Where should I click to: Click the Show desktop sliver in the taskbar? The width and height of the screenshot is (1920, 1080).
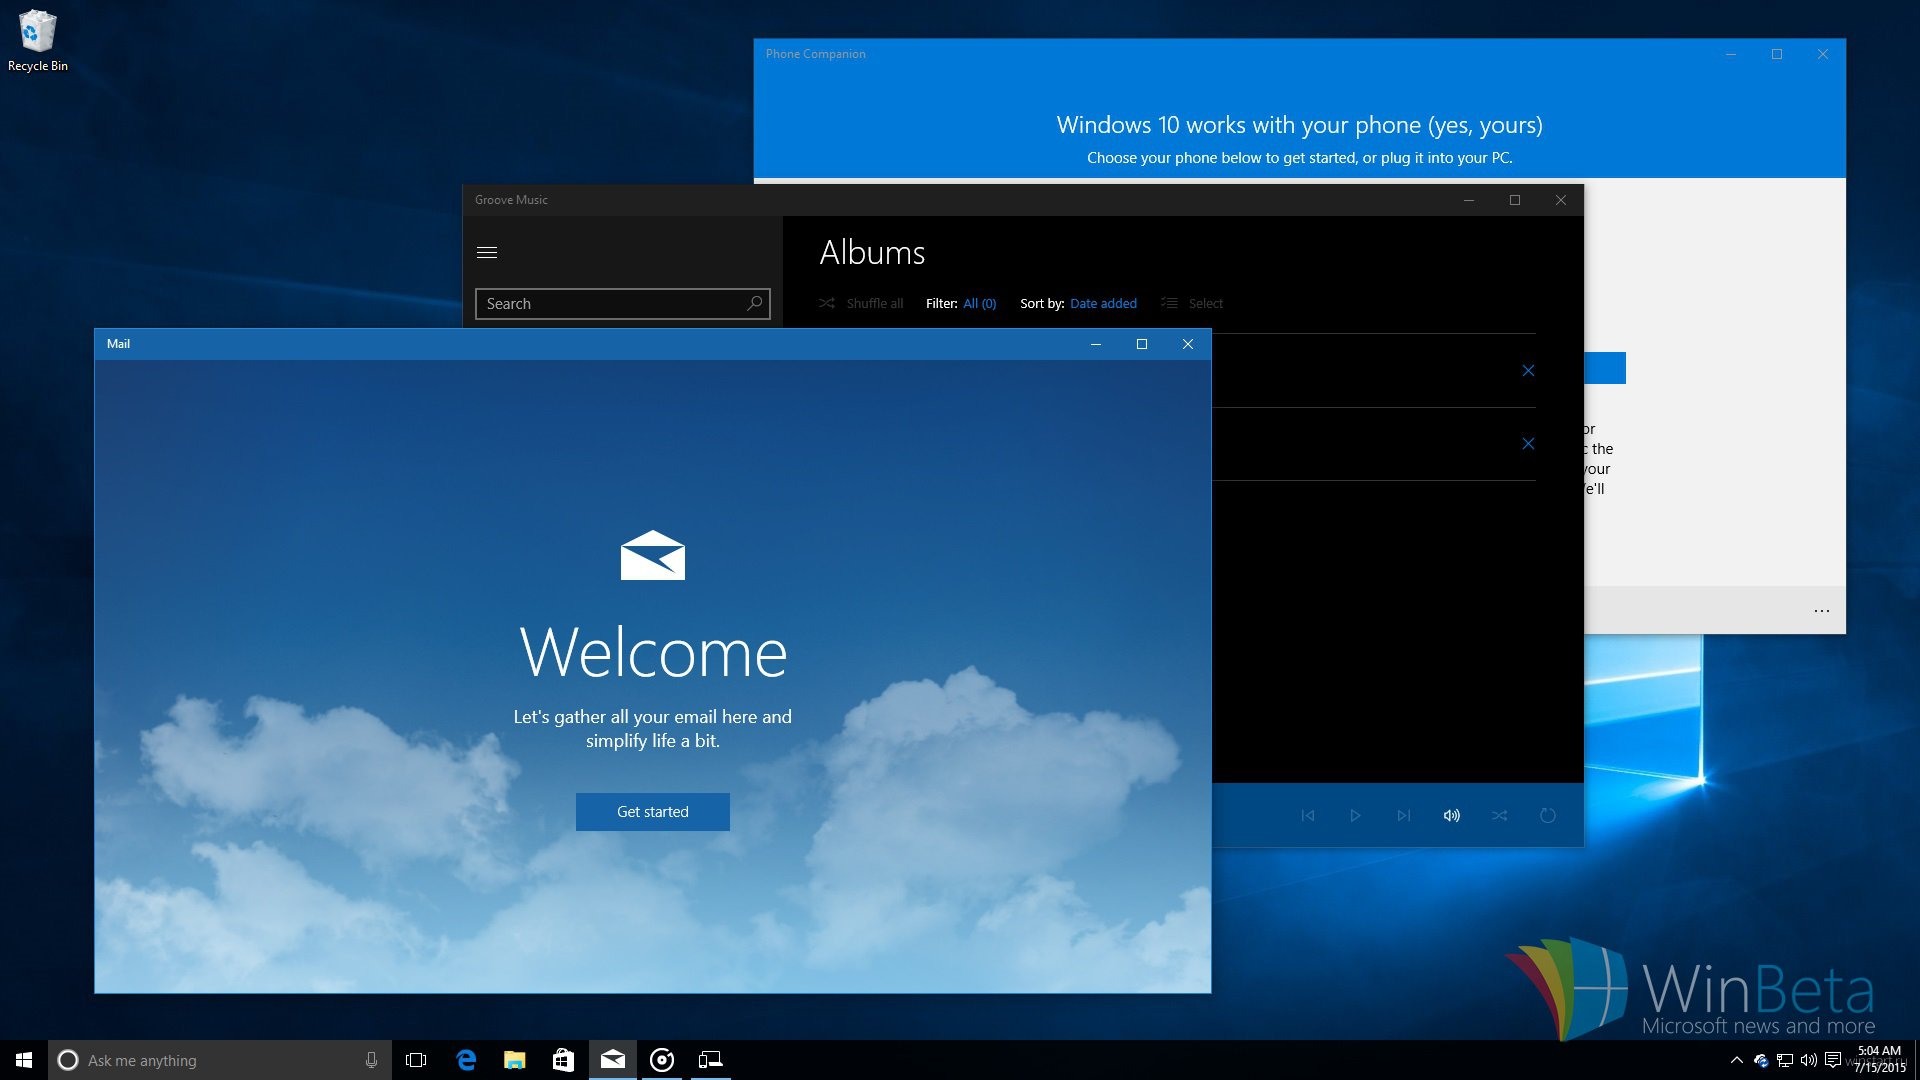1916,1060
